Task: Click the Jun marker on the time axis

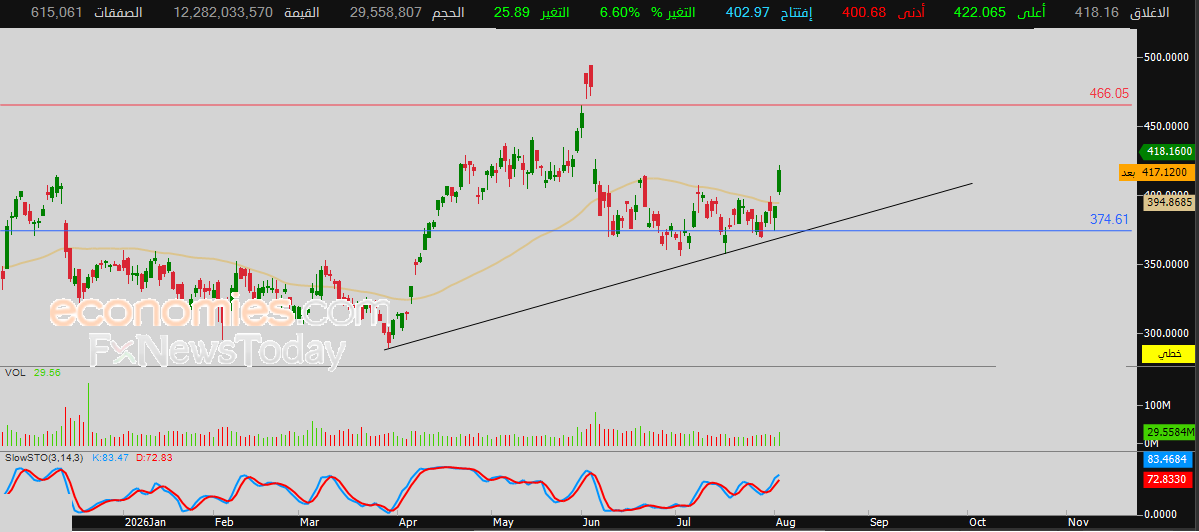Action: point(591,523)
